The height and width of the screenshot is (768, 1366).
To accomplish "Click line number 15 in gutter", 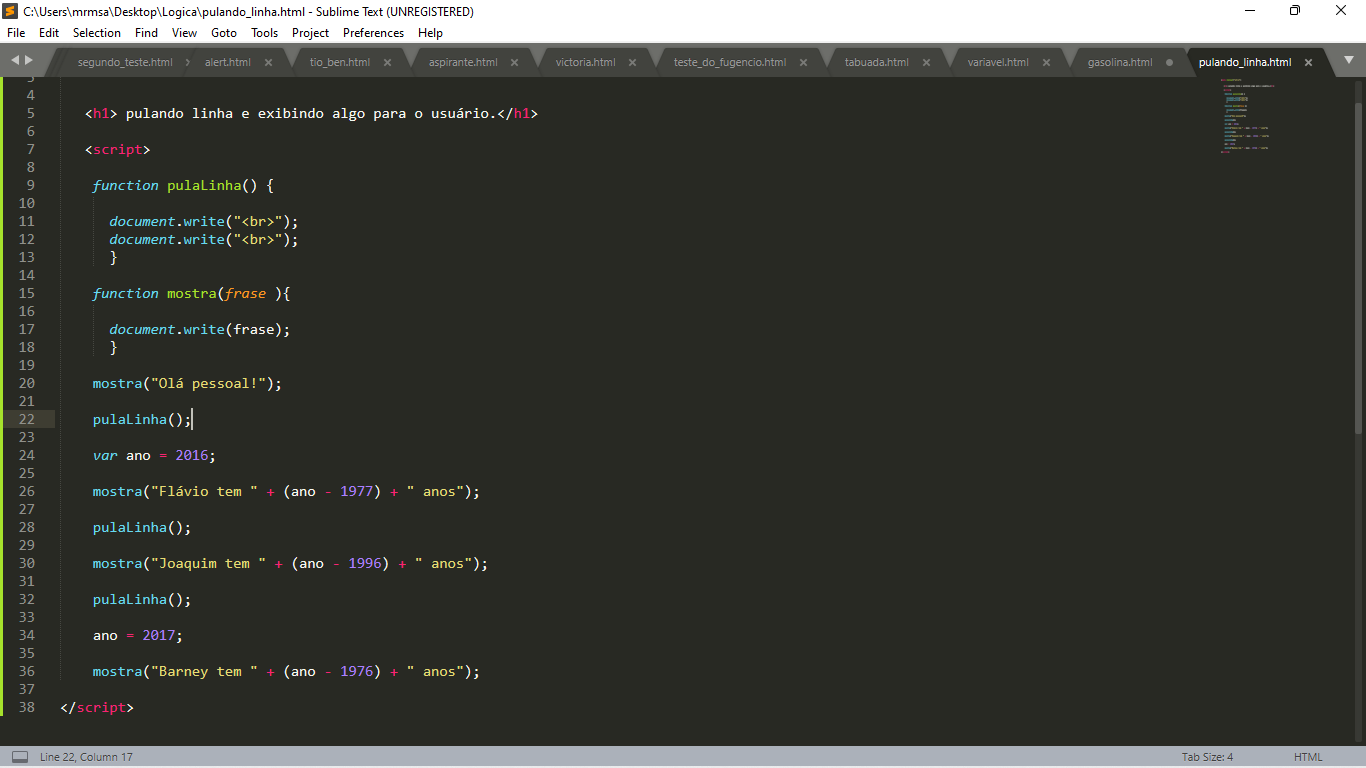I will 26,293.
